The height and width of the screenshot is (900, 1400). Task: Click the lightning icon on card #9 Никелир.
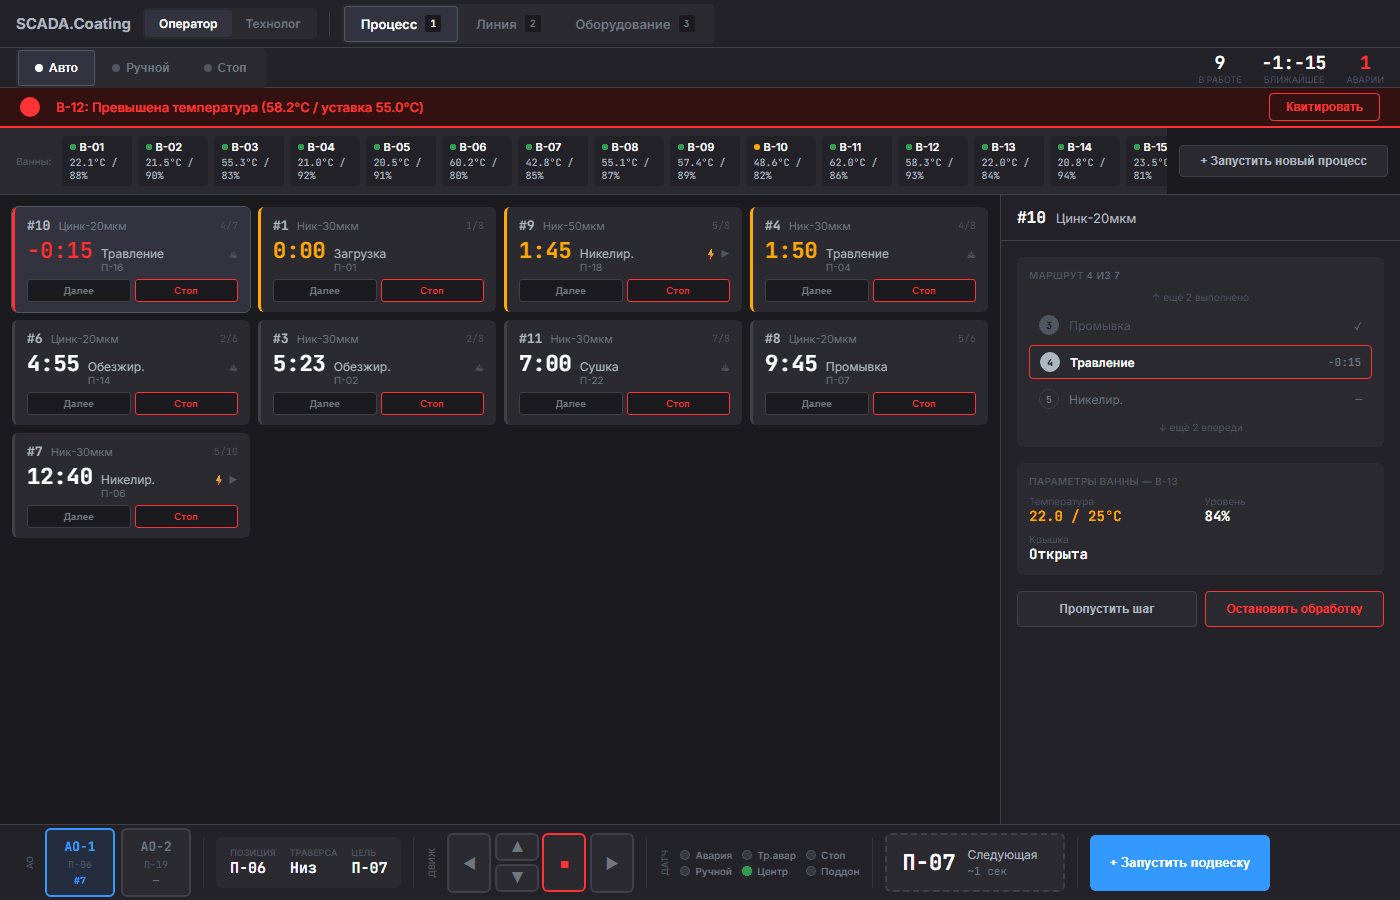[x=709, y=254]
